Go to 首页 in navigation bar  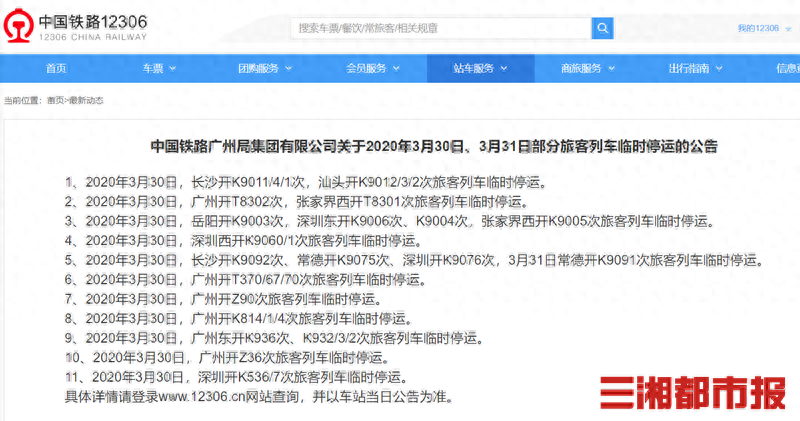56,68
